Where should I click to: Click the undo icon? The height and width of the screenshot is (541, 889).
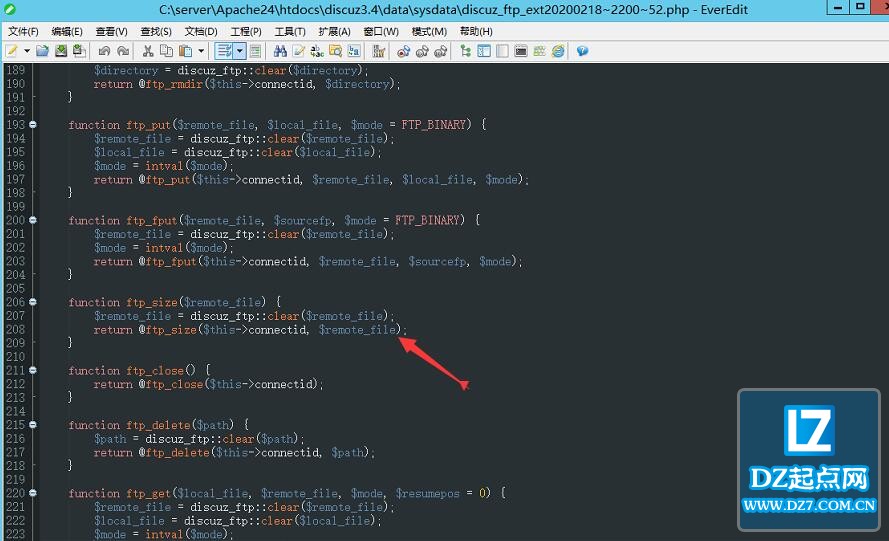[104, 51]
